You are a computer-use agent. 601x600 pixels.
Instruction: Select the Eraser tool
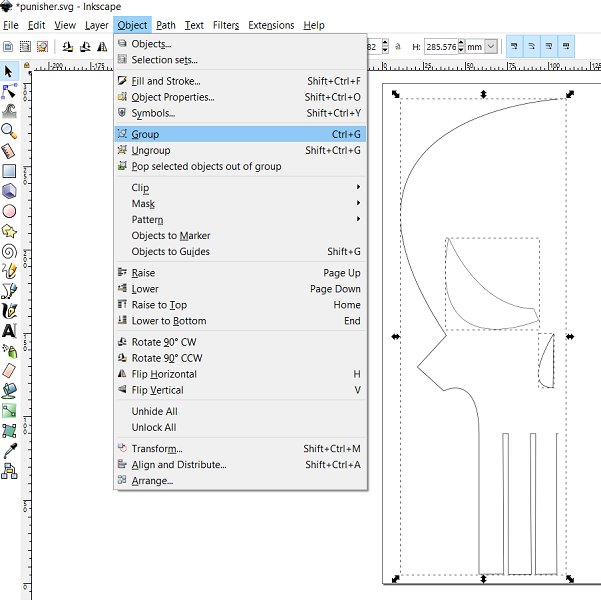tap(9, 371)
